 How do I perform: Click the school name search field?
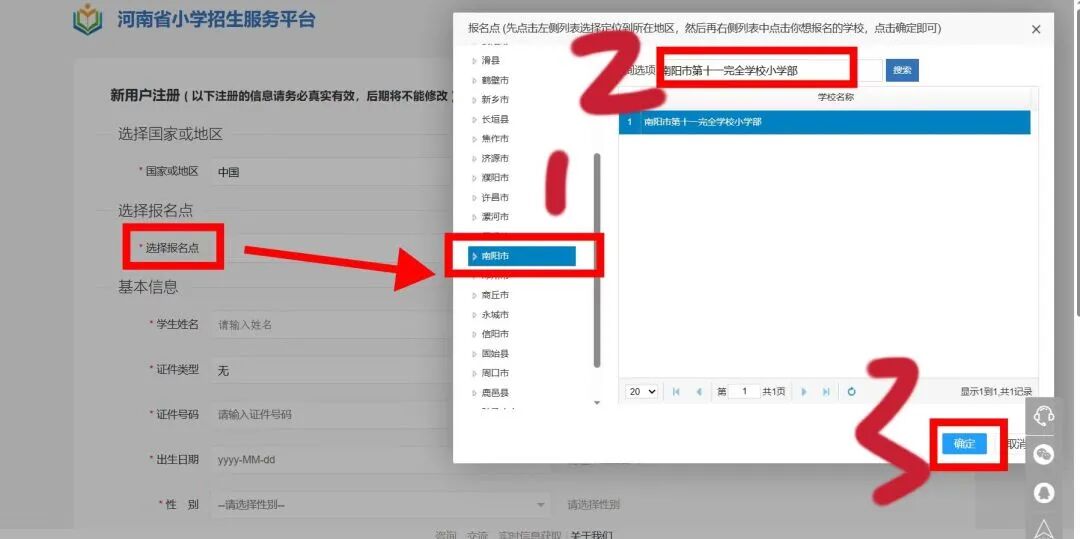coord(769,70)
